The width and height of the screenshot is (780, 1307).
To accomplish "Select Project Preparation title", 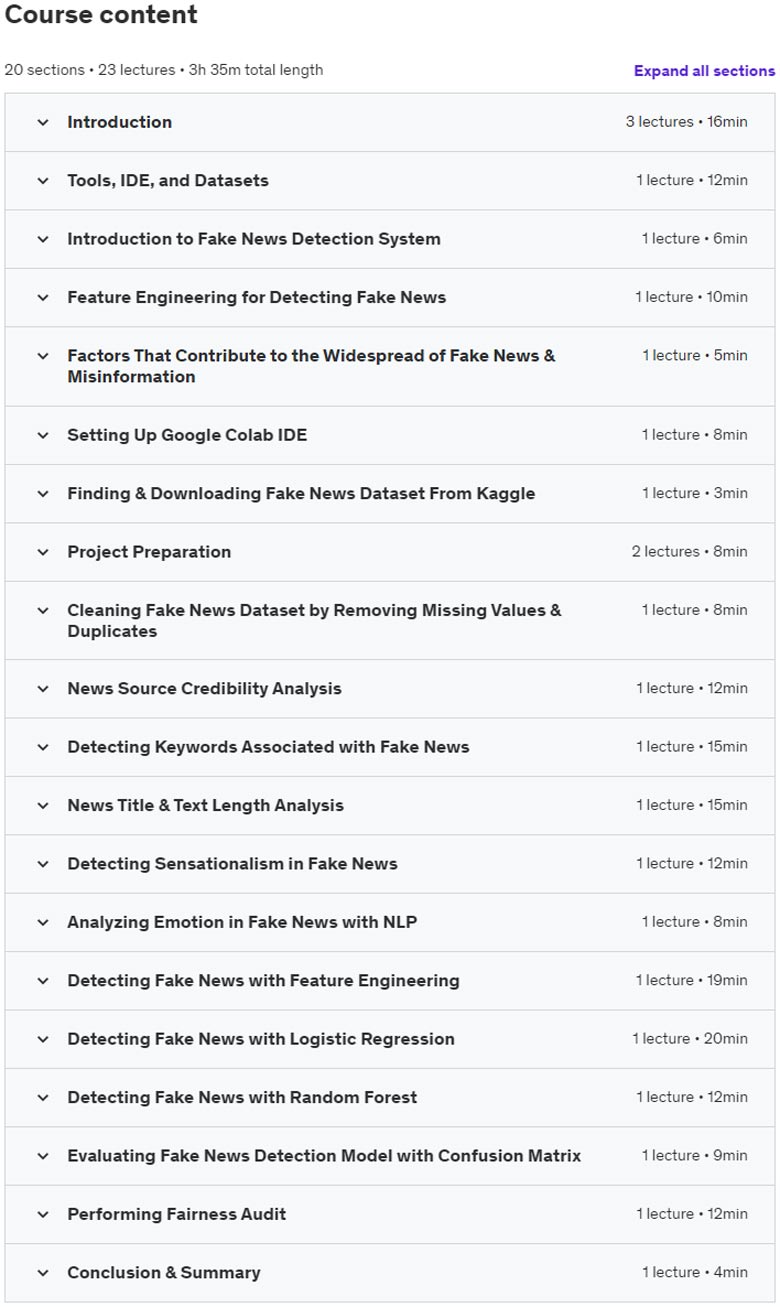I will click(x=149, y=552).
